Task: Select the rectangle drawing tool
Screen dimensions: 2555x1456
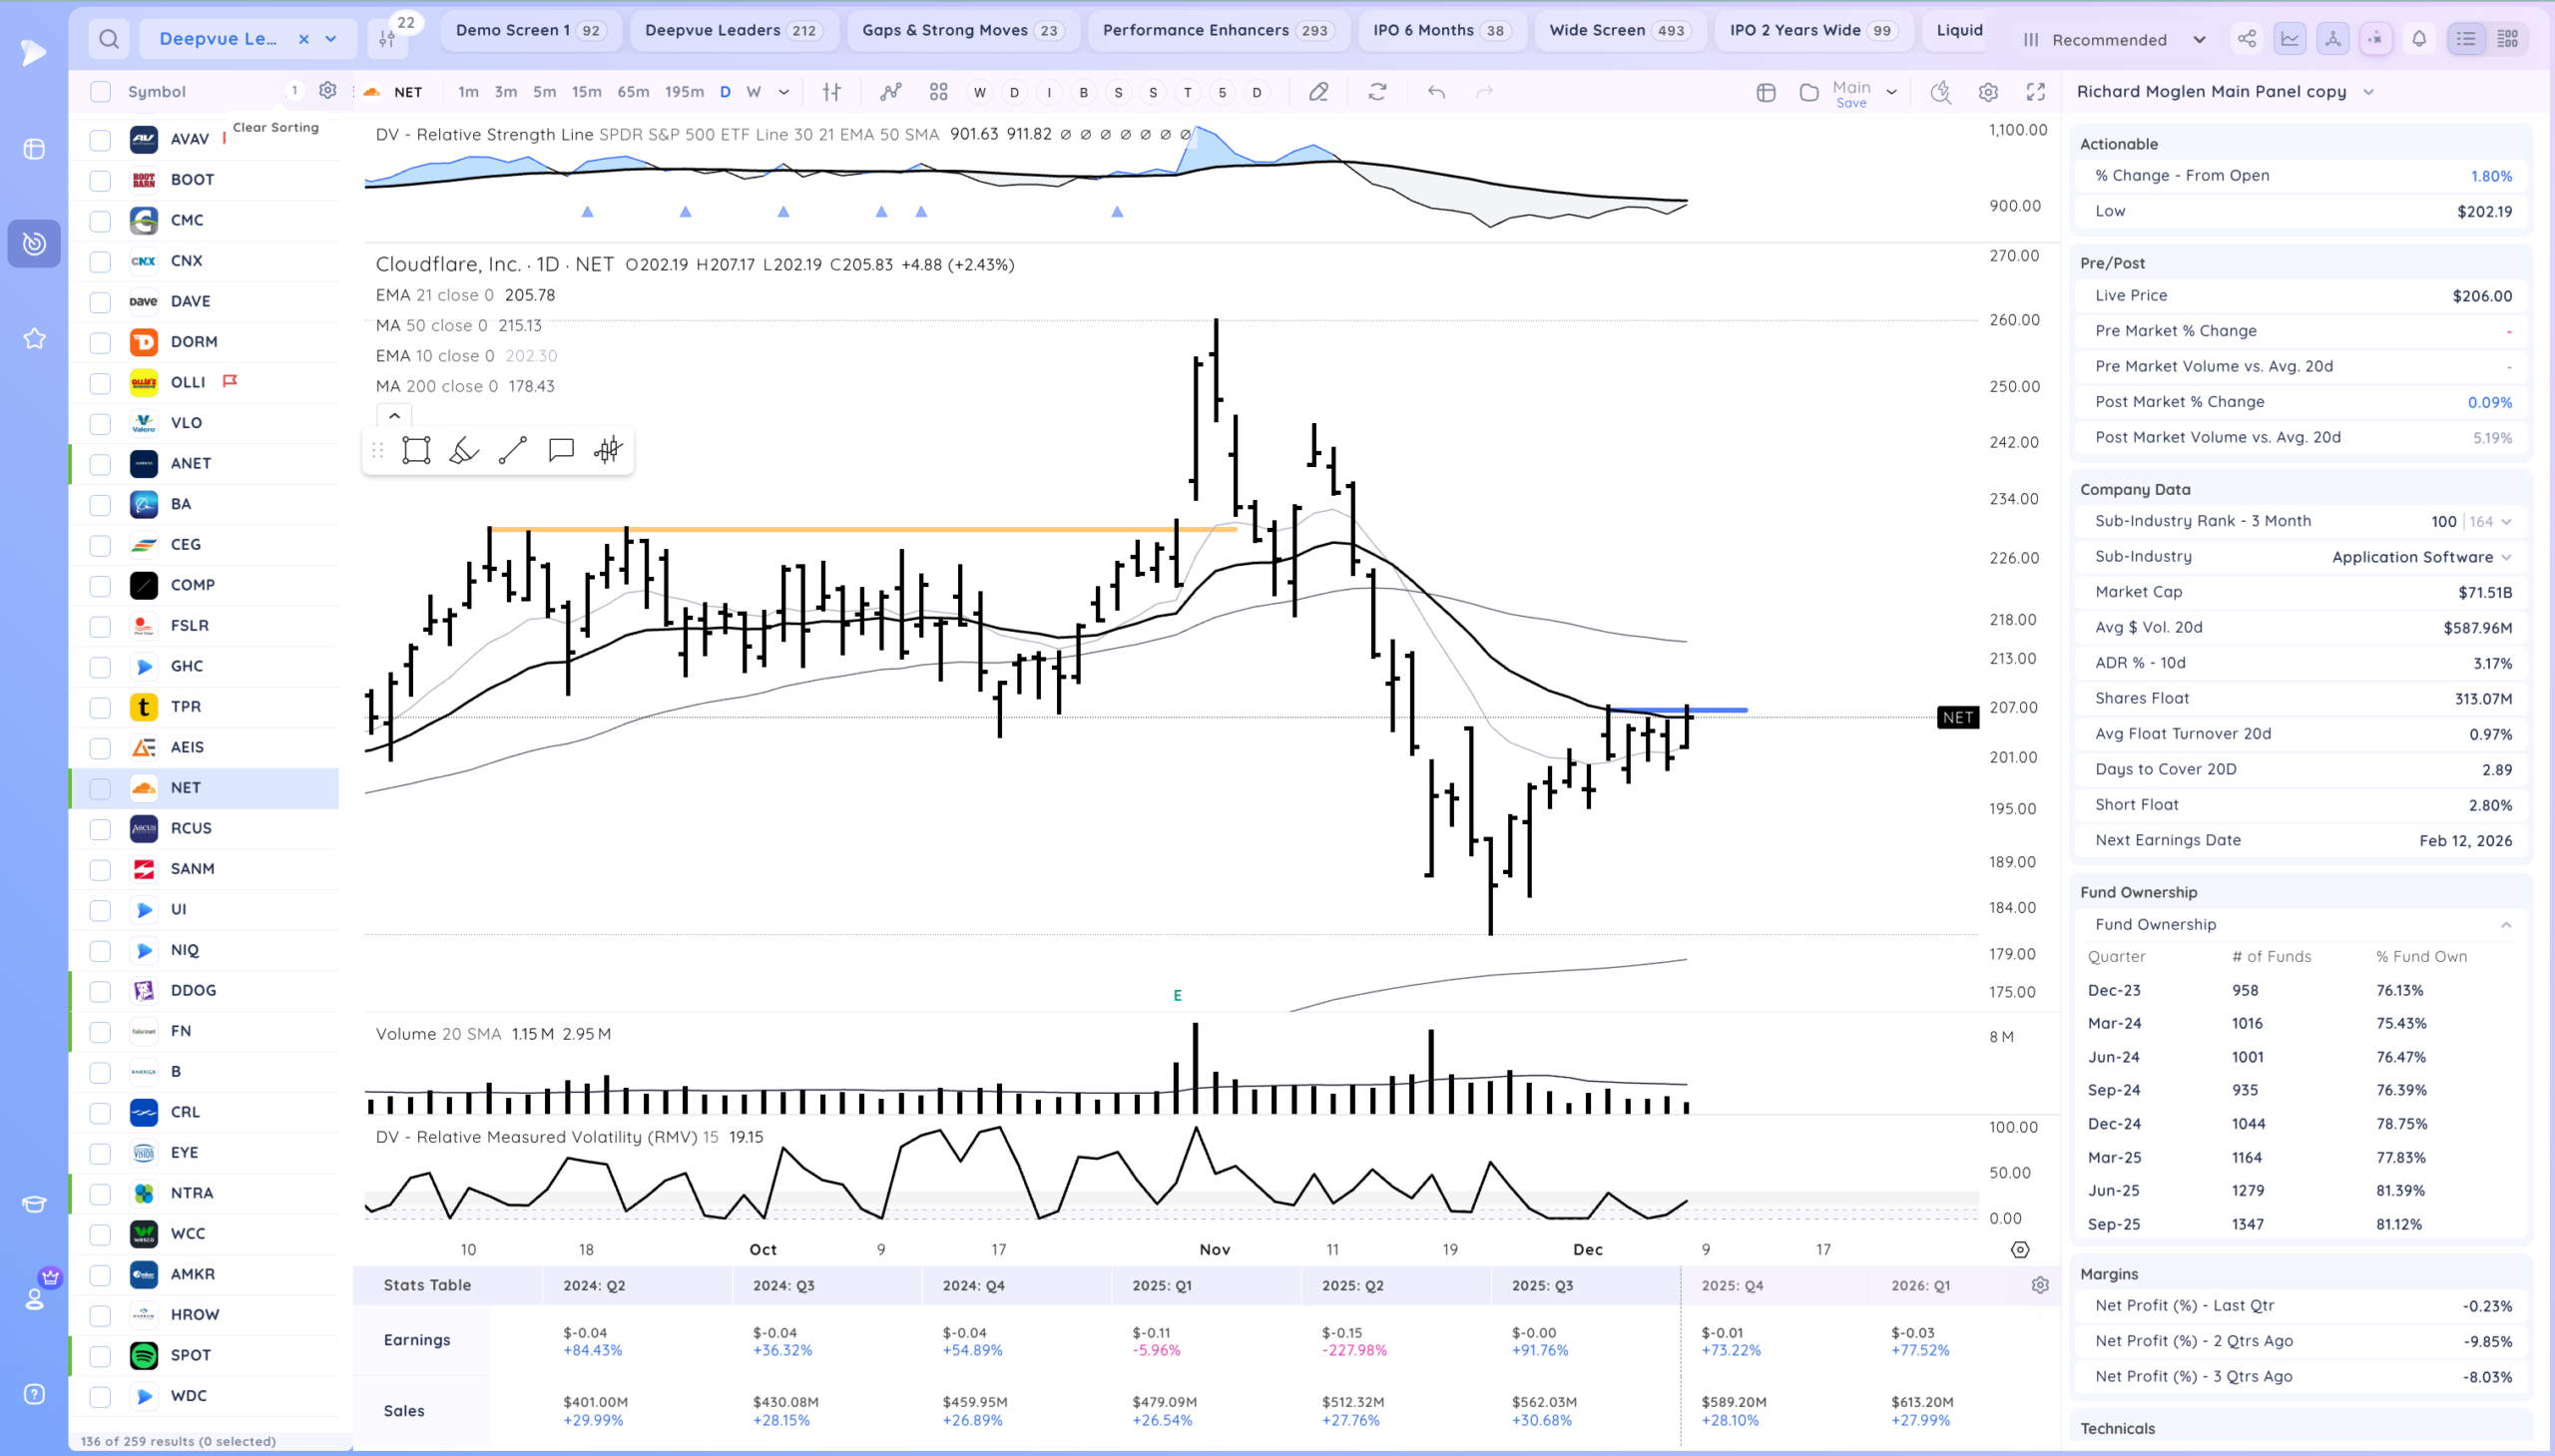Action: click(416, 450)
